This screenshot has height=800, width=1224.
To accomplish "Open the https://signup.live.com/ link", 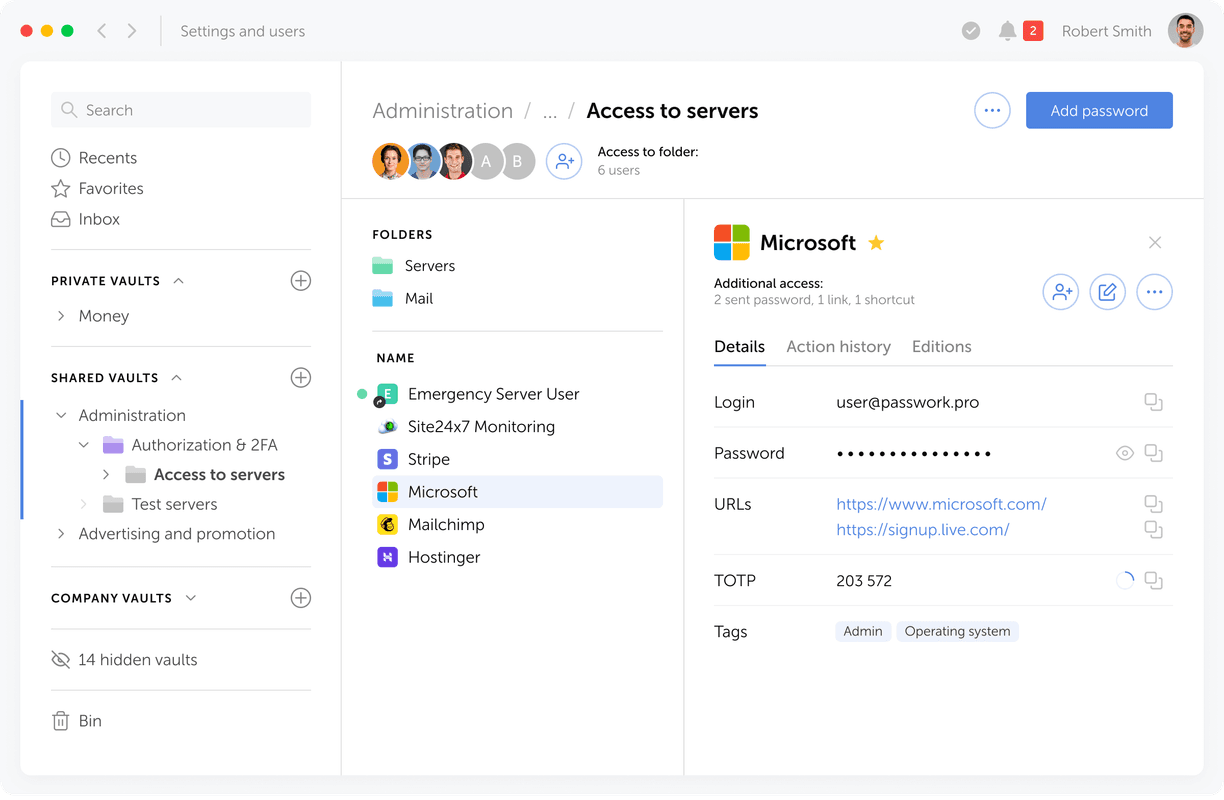I will click(922, 530).
